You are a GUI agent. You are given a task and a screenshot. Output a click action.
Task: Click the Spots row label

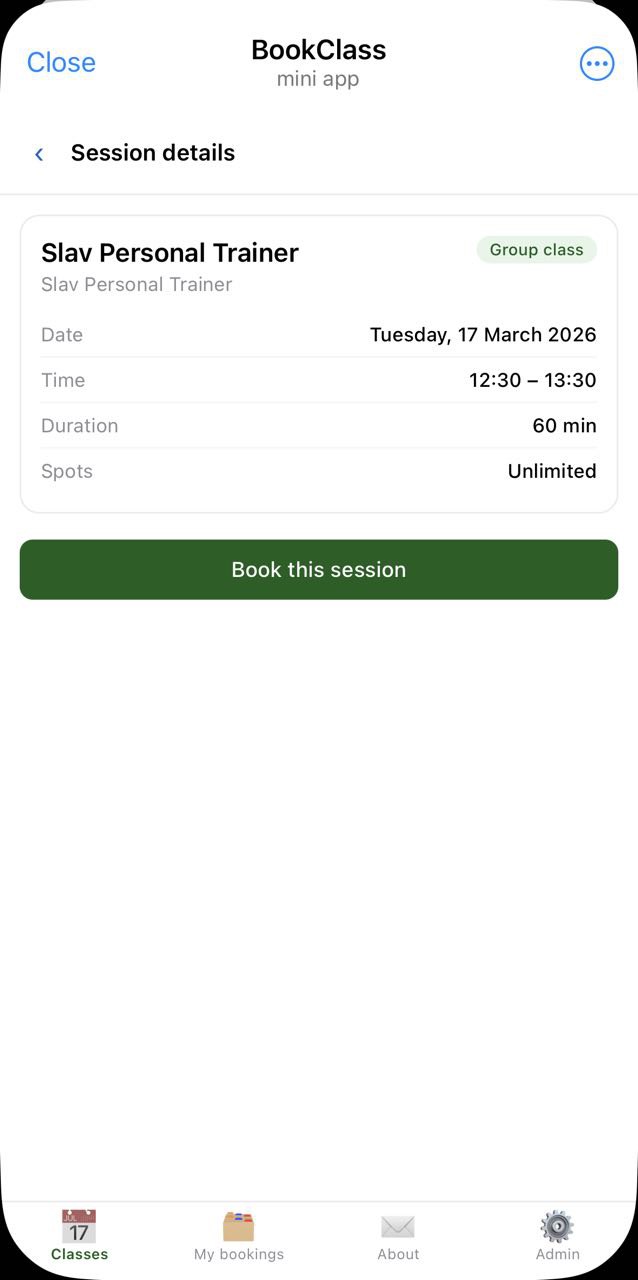[x=67, y=471]
